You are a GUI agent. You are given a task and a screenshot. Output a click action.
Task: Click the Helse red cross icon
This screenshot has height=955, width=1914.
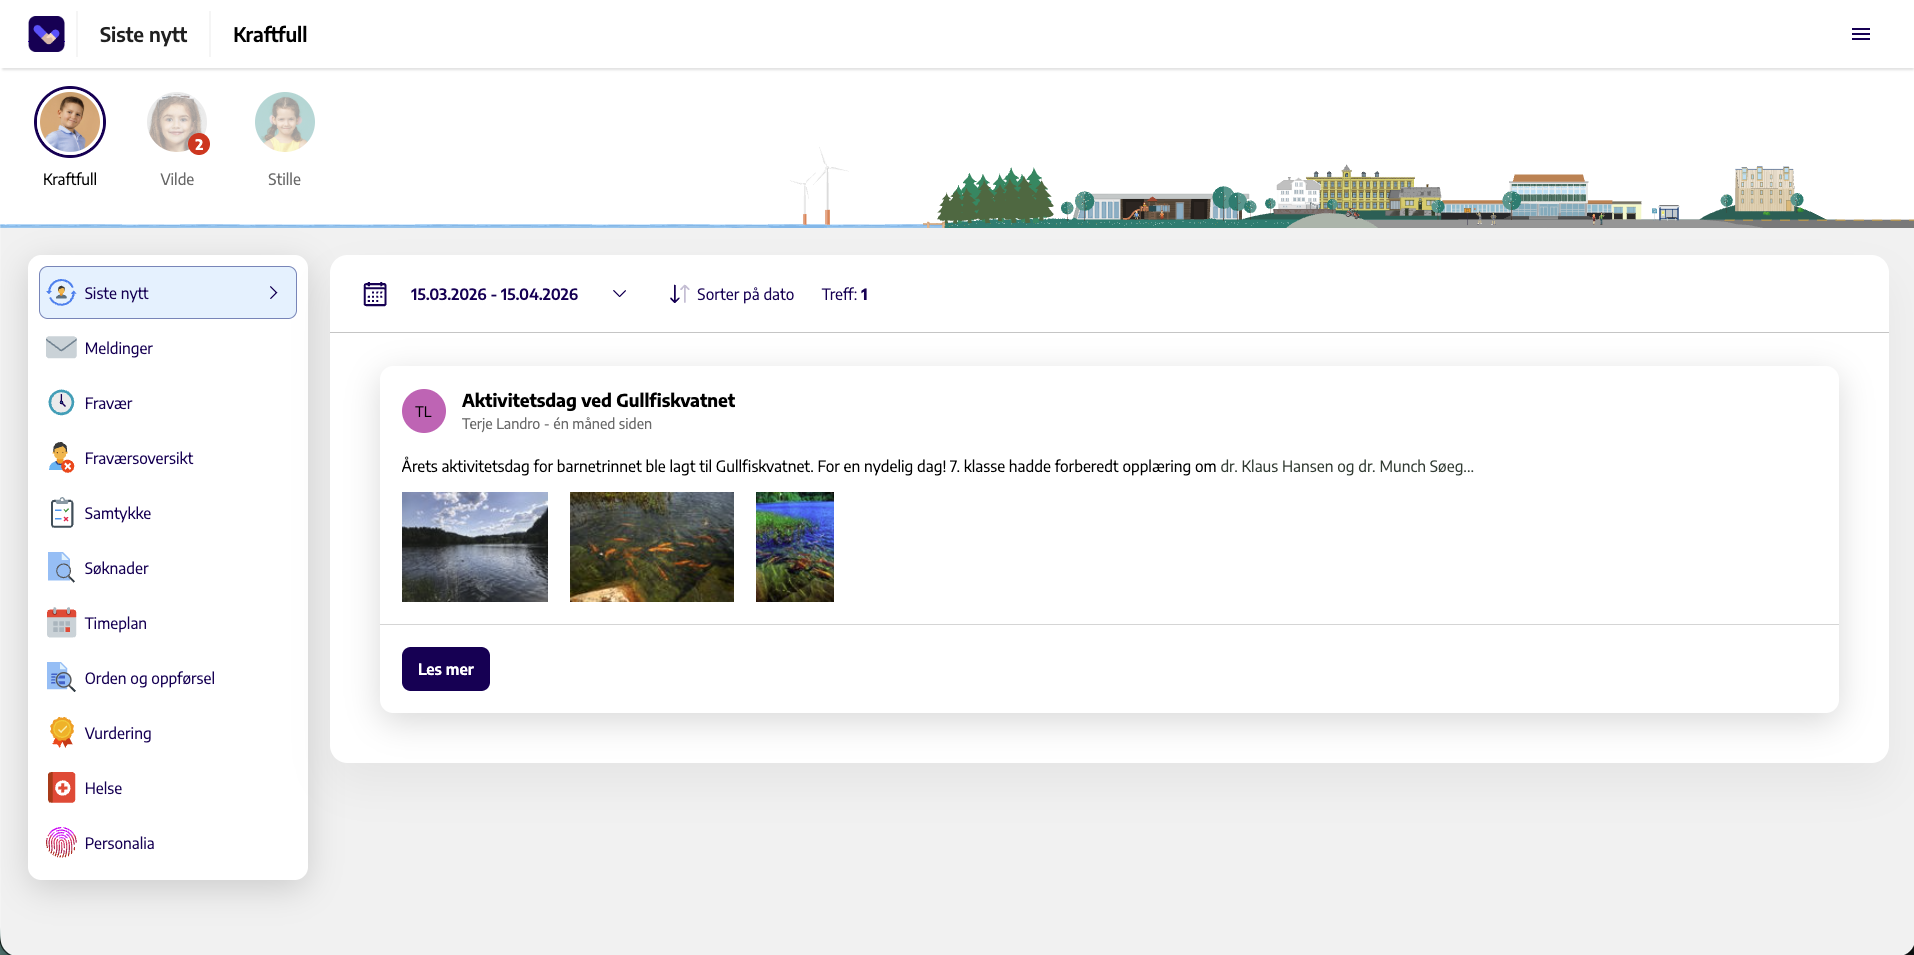click(x=61, y=787)
